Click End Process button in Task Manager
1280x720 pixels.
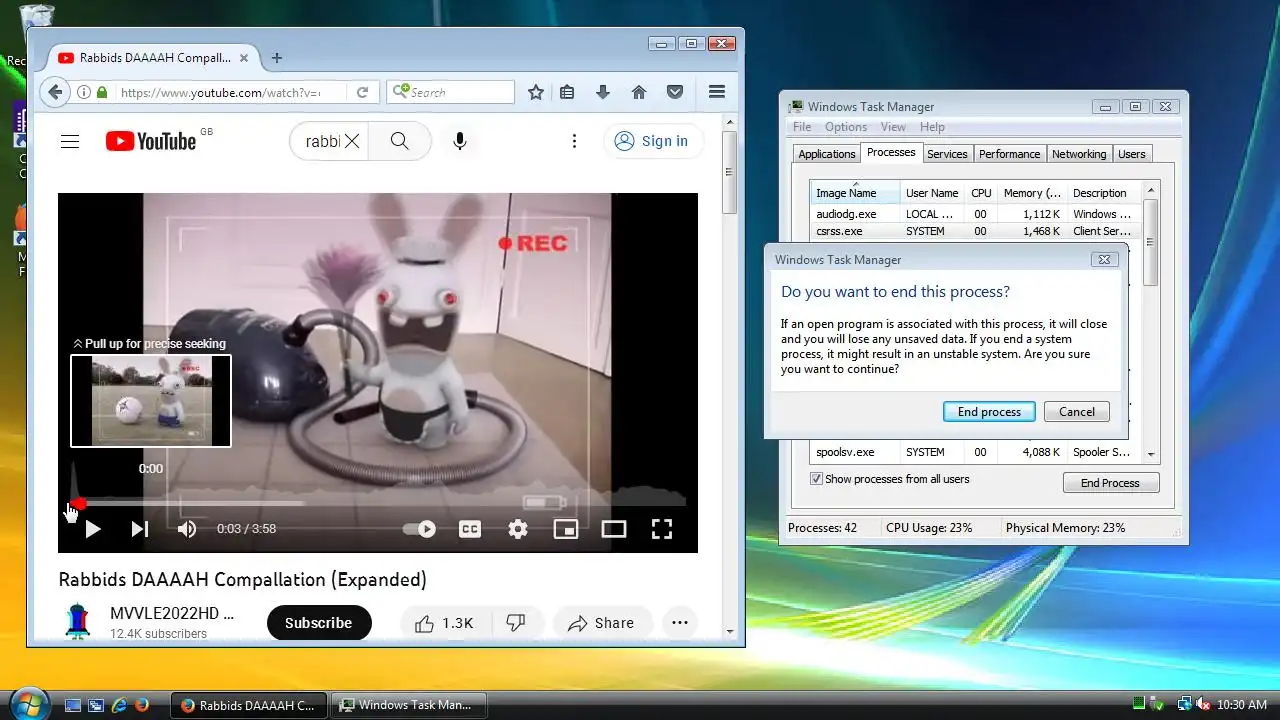pos(1110,483)
